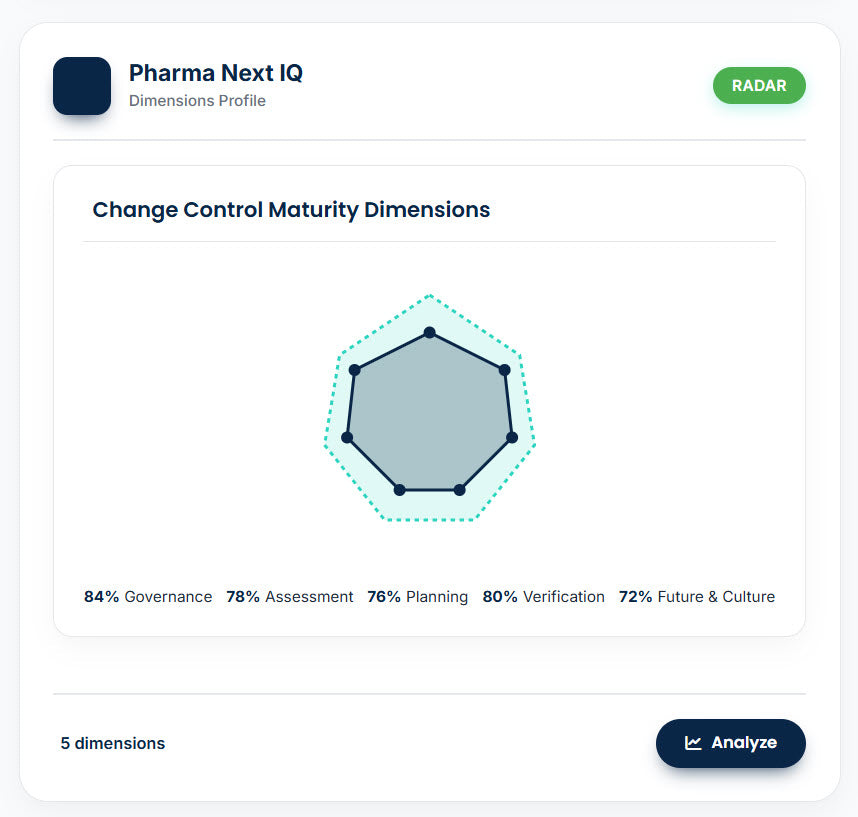Expand the 5 dimensions summary
This screenshot has height=817, width=858.
point(112,743)
